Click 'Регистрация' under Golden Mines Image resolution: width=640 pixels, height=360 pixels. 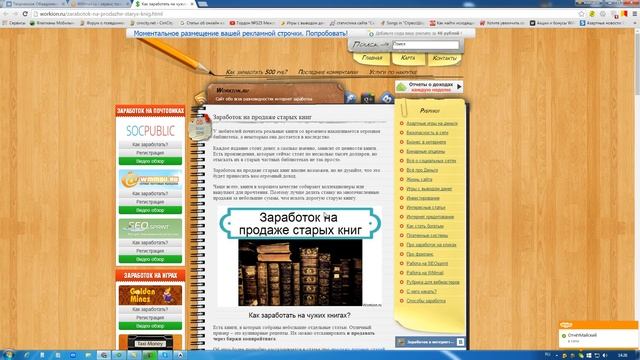(150, 318)
